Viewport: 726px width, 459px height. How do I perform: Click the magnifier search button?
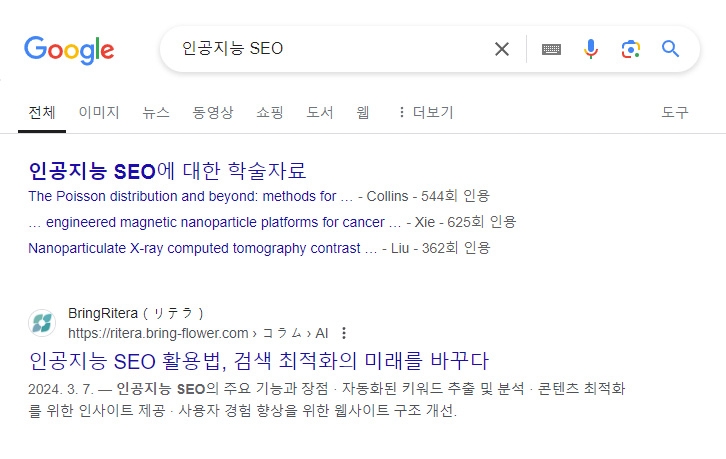coord(670,48)
